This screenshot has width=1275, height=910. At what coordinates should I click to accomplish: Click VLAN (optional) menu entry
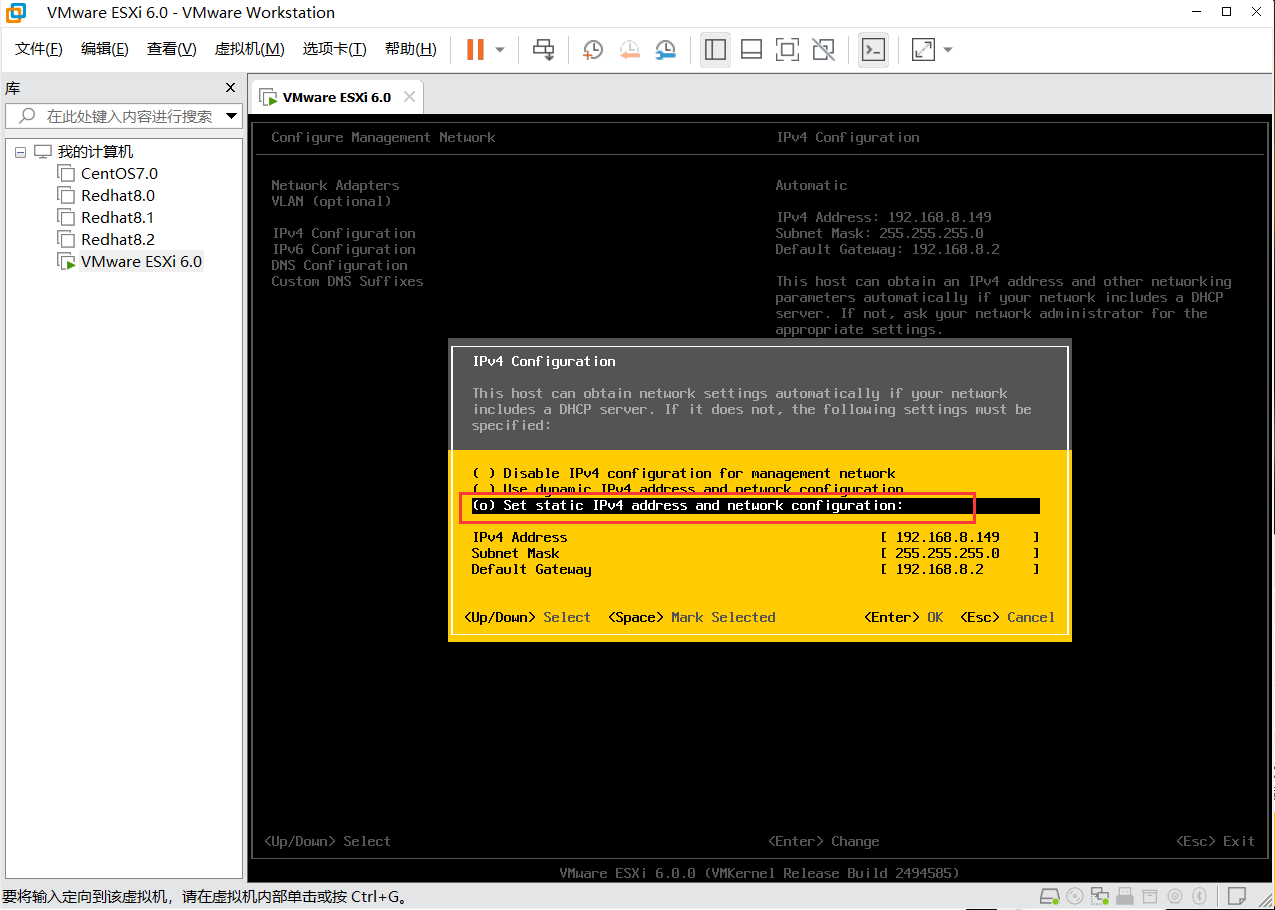tap(331, 201)
